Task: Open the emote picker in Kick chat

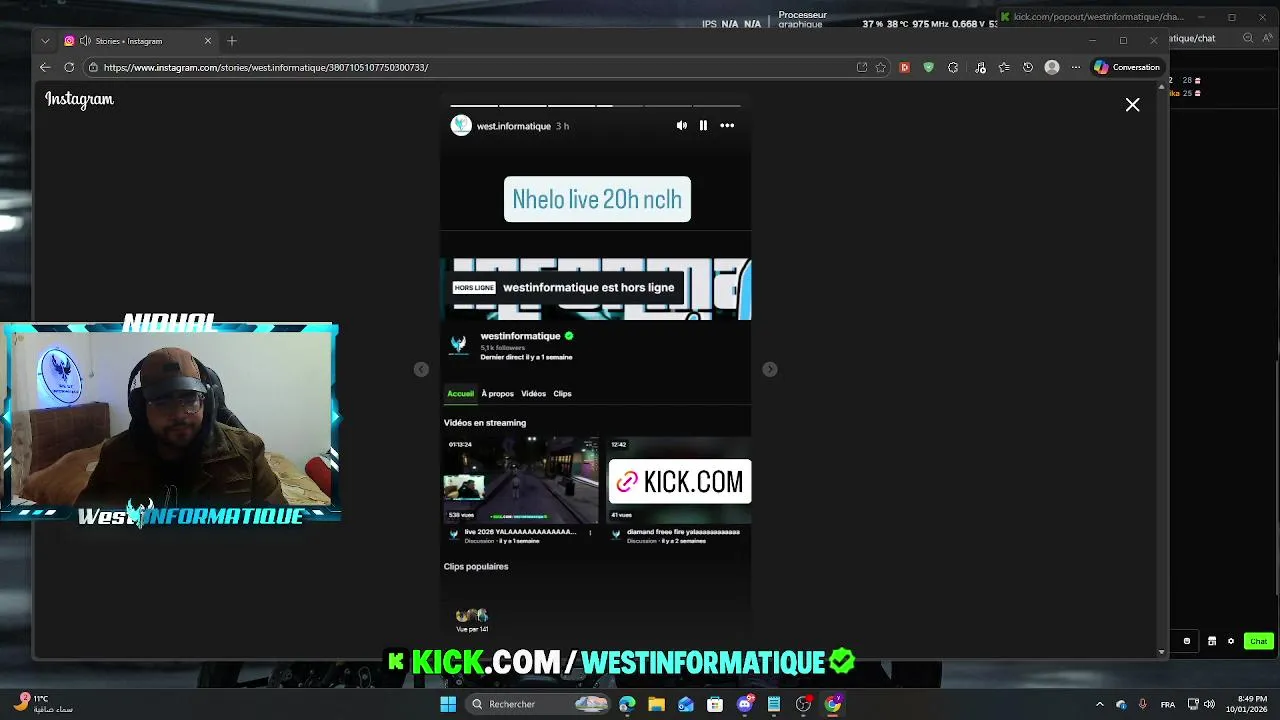Action: click(x=1187, y=641)
